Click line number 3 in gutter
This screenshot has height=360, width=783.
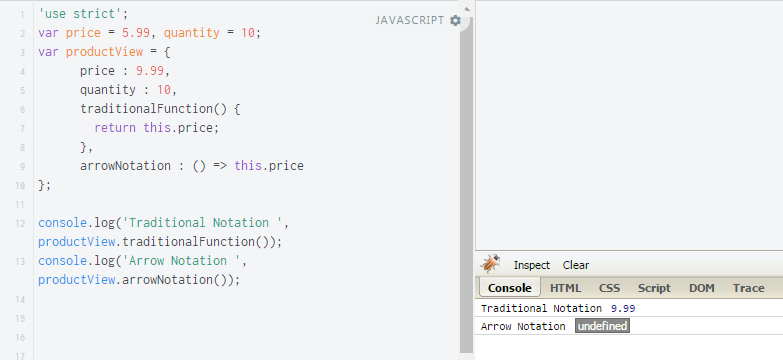[22, 52]
